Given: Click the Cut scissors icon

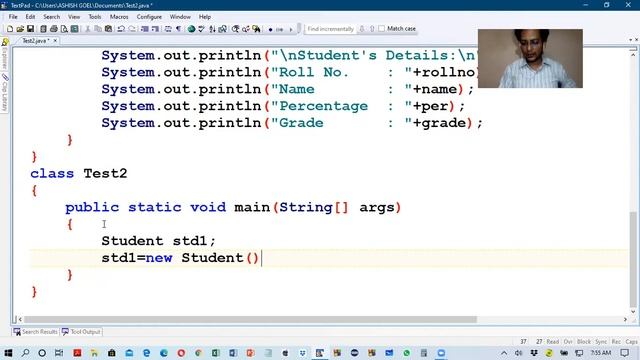Looking at the screenshot, I should tap(87, 29).
